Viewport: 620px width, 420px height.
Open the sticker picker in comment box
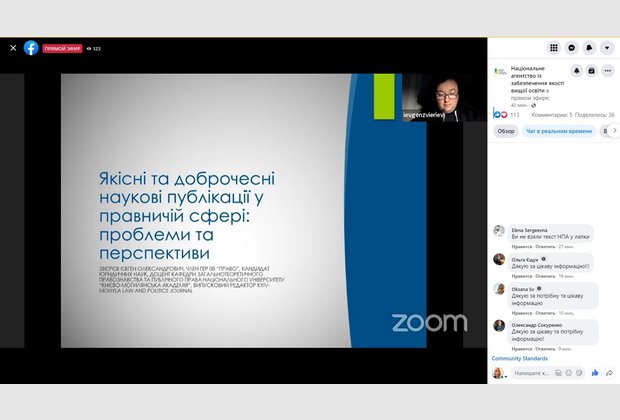click(579, 373)
